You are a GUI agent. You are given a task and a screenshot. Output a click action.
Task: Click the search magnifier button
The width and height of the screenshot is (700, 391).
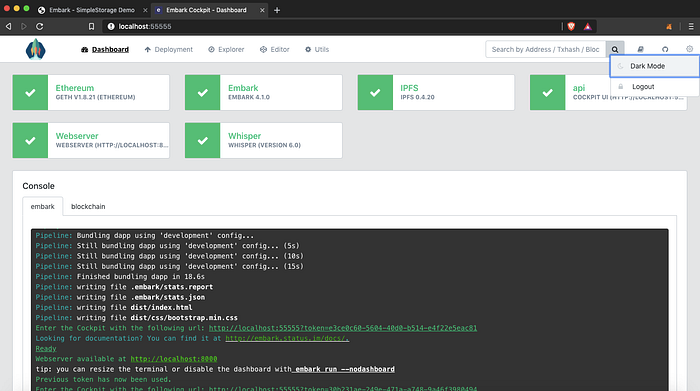coord(615,50)
